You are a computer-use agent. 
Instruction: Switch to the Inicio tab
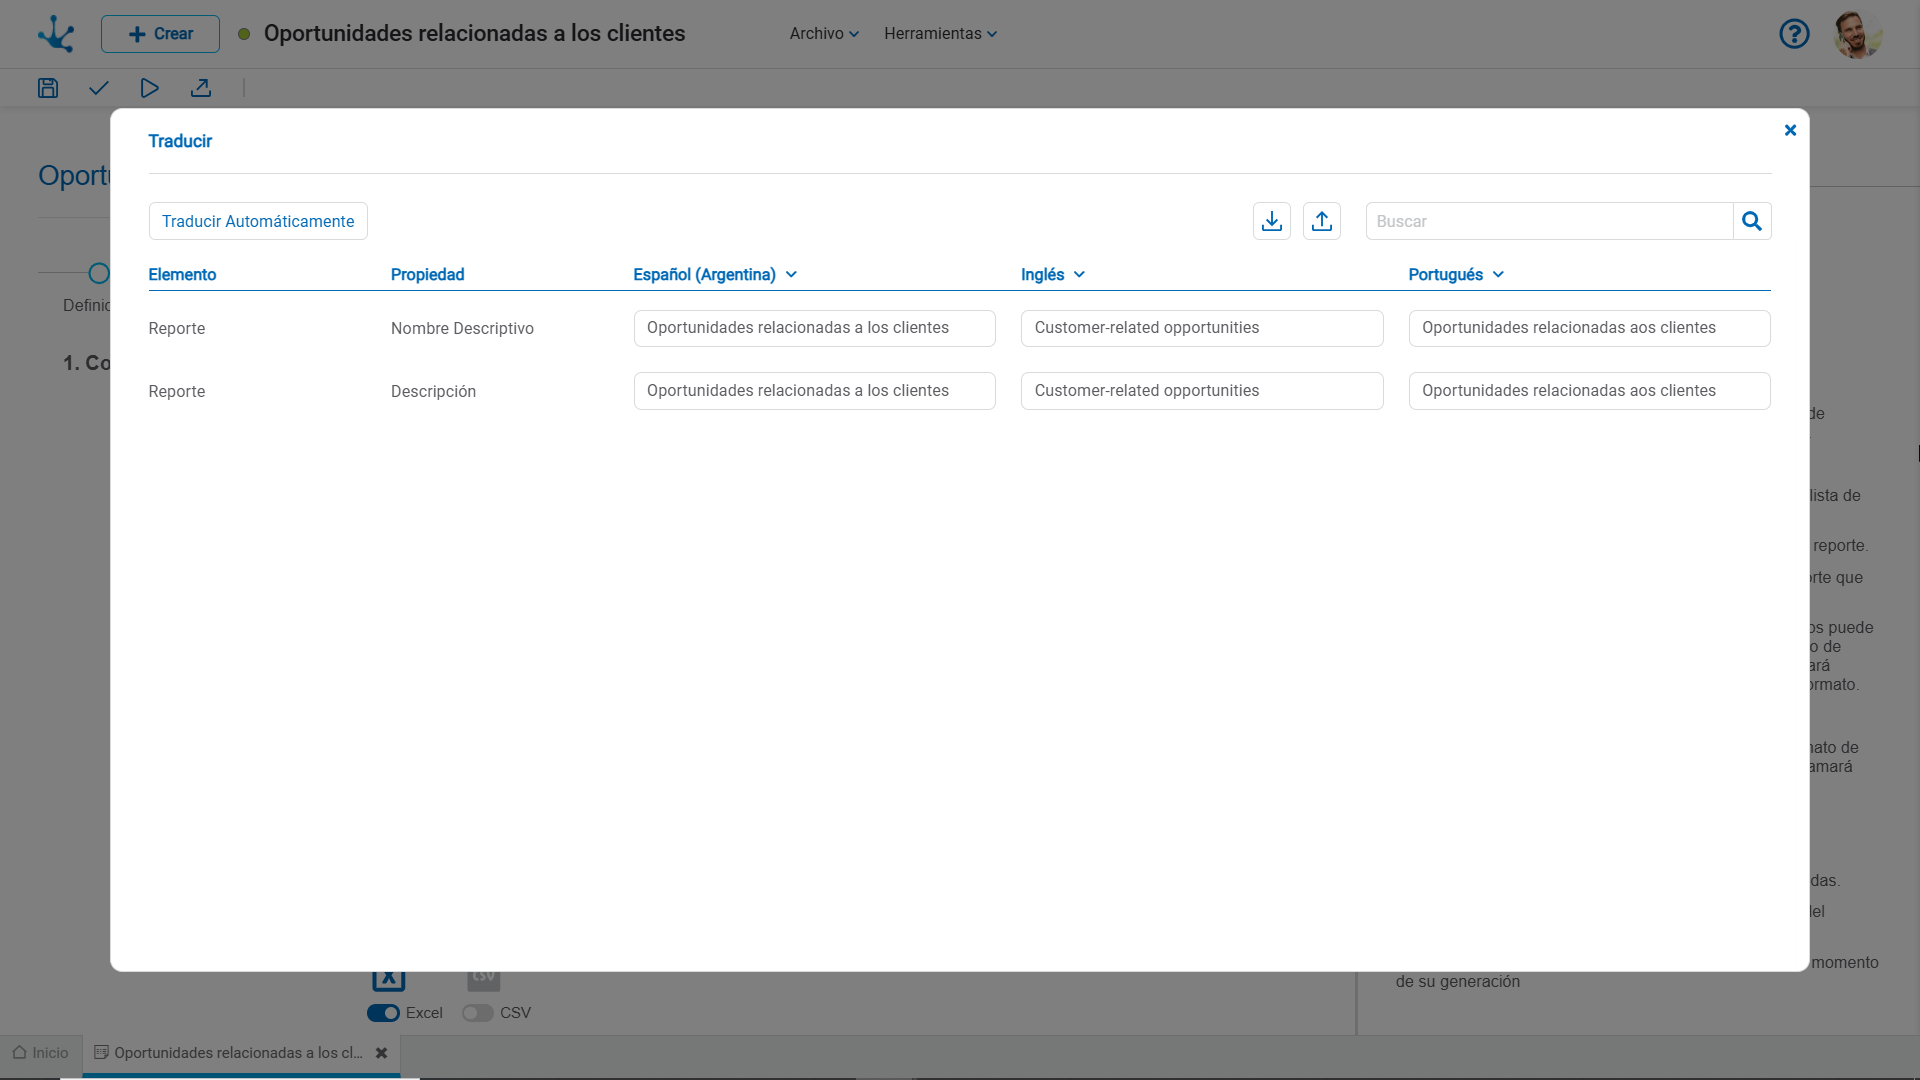41,1053
